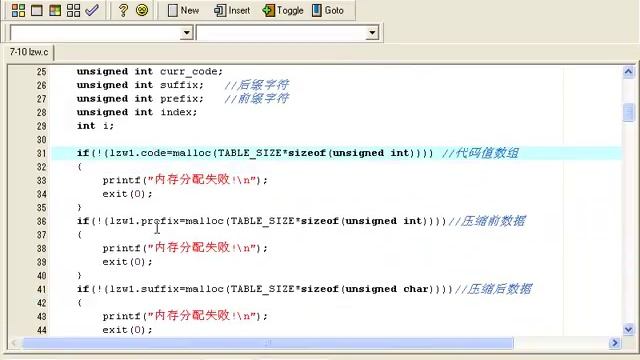Click the horizontal scrollbar left arrow

coord(15,343)
